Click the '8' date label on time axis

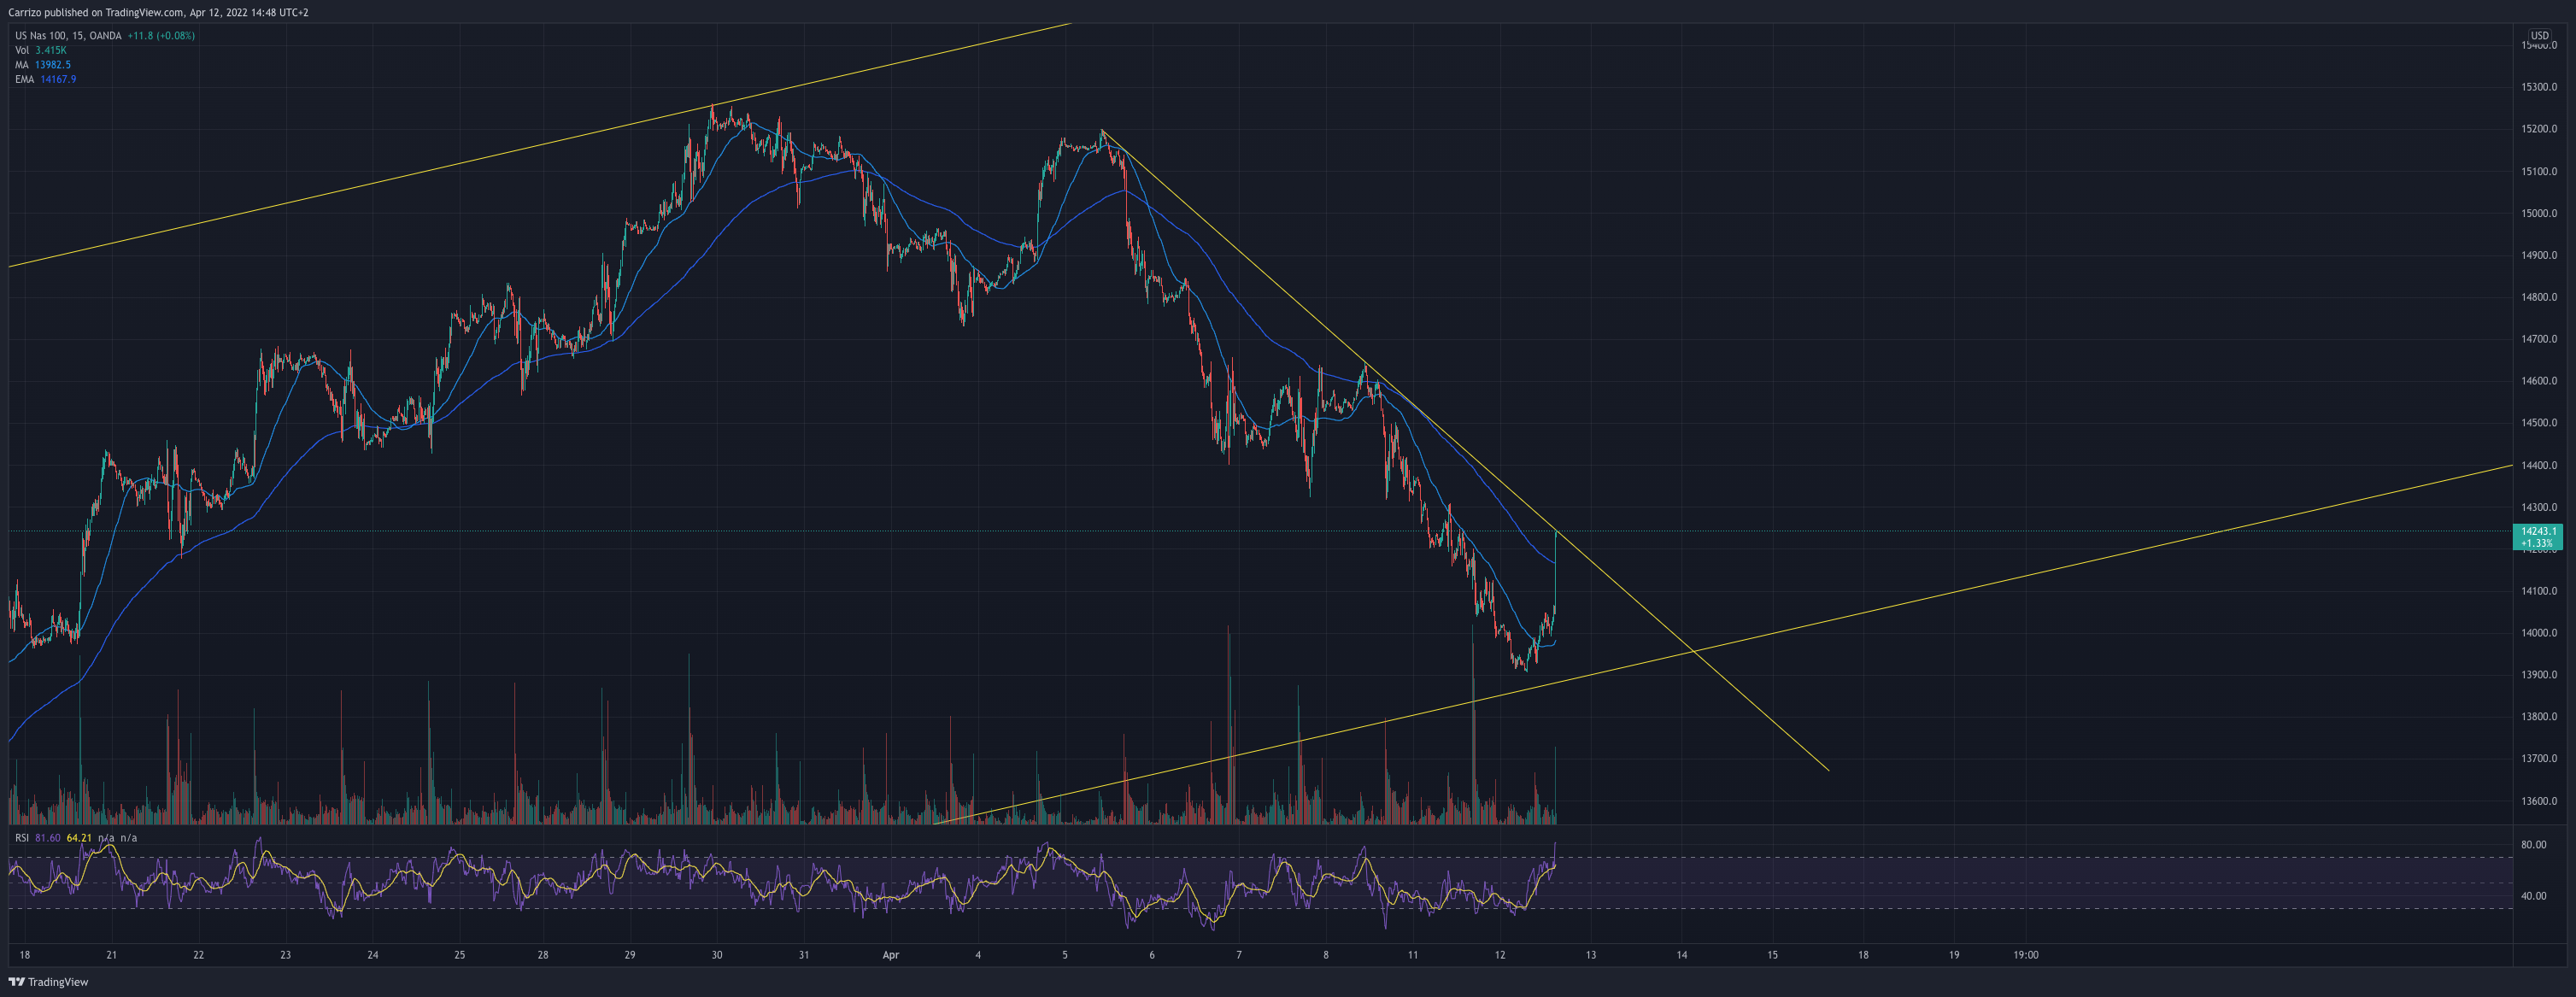pos(1326,955)
